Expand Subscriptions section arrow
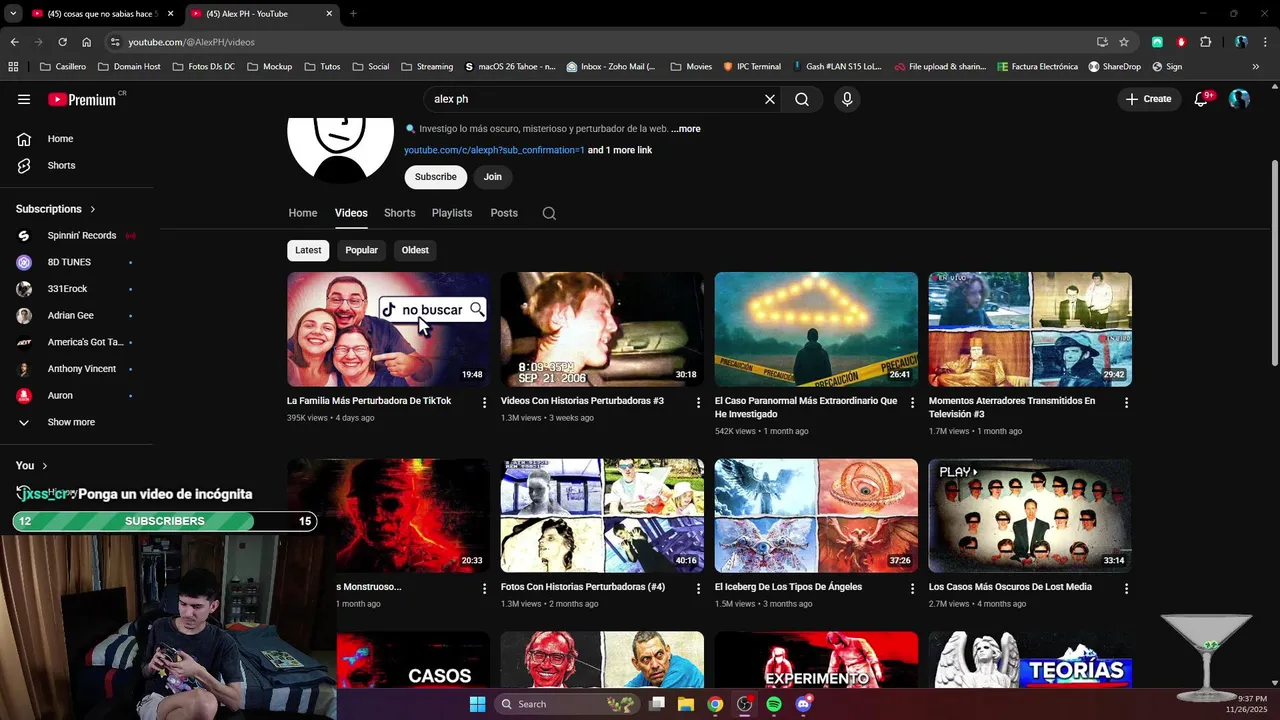Screen dimensions: 1280x720 [x=93, y=209]
